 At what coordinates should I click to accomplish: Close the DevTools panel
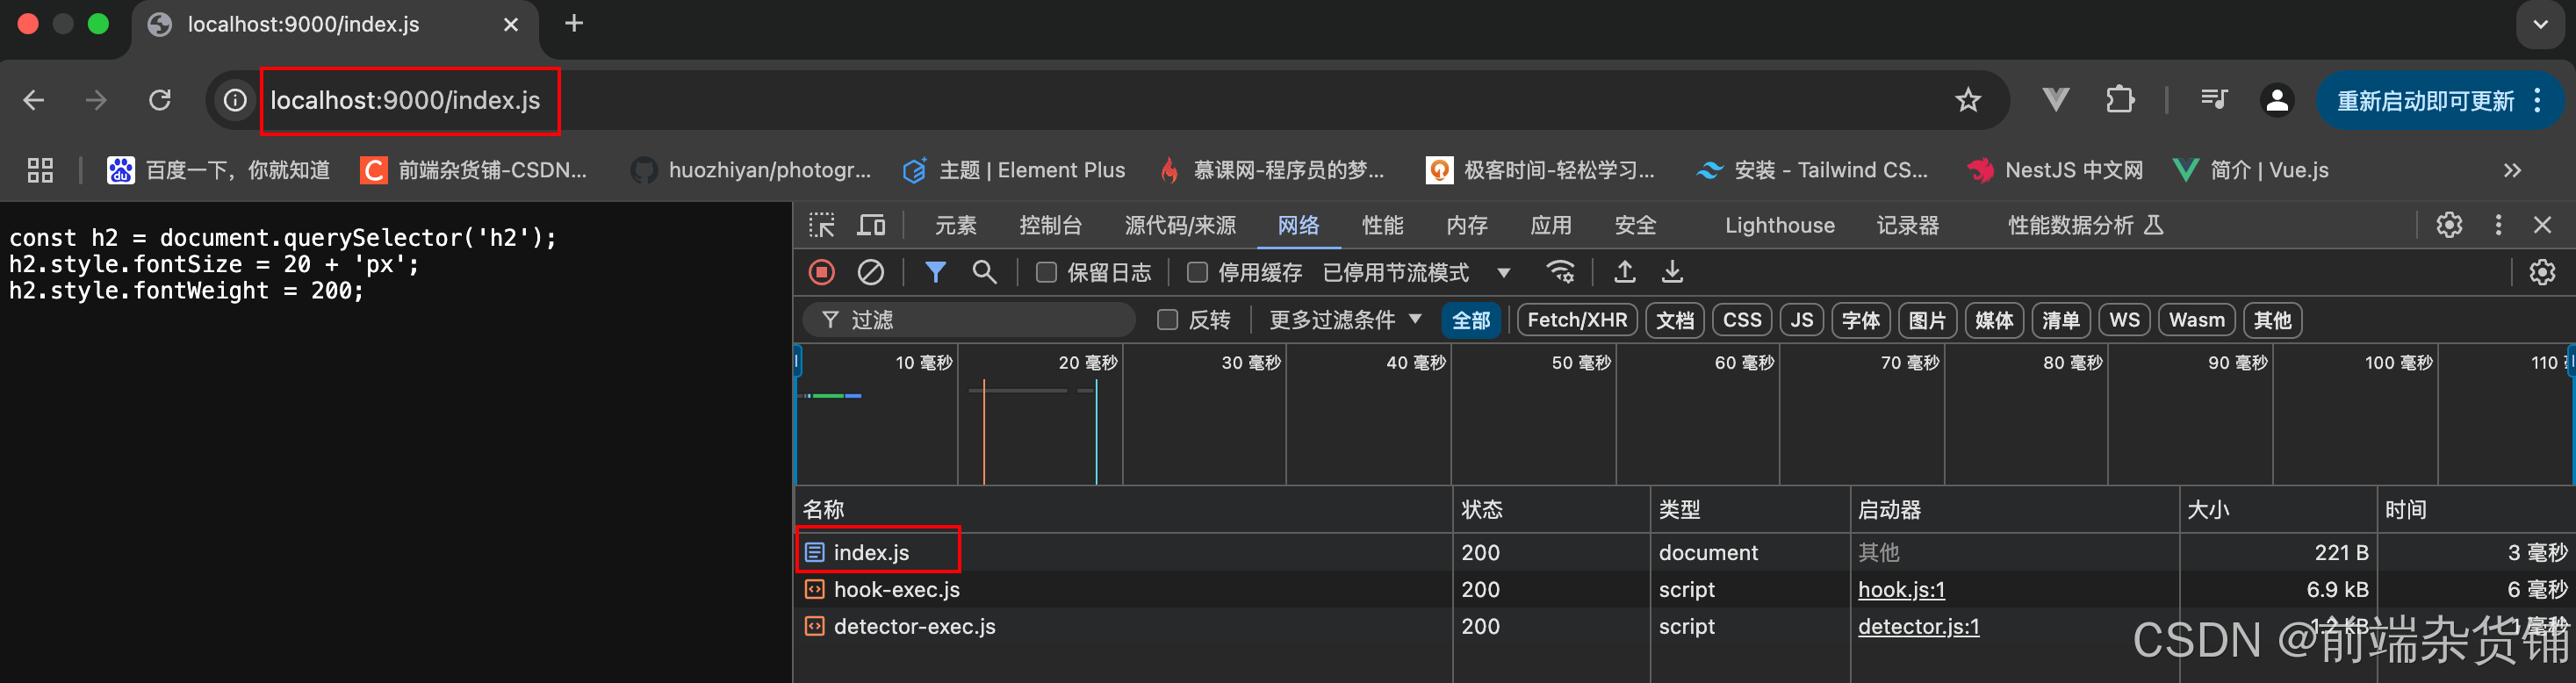tap(2543, 225)
